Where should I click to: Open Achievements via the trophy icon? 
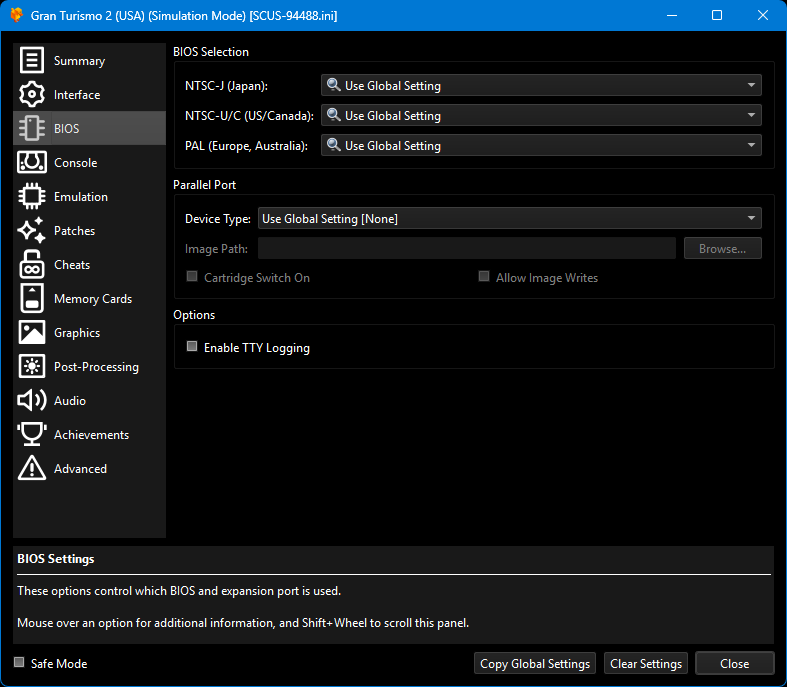pyautogui.click(x=32, y=435)
